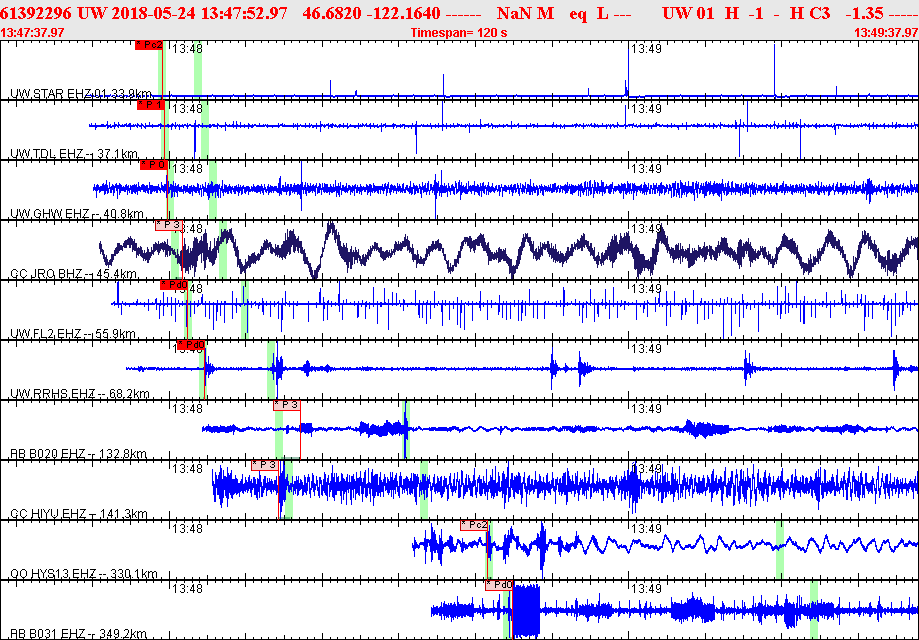This screenshot has width=919, height=640.
Task: Select the P 3 pick flag on JRO trace
Action: pyautogui.click(x=169, y=225)
